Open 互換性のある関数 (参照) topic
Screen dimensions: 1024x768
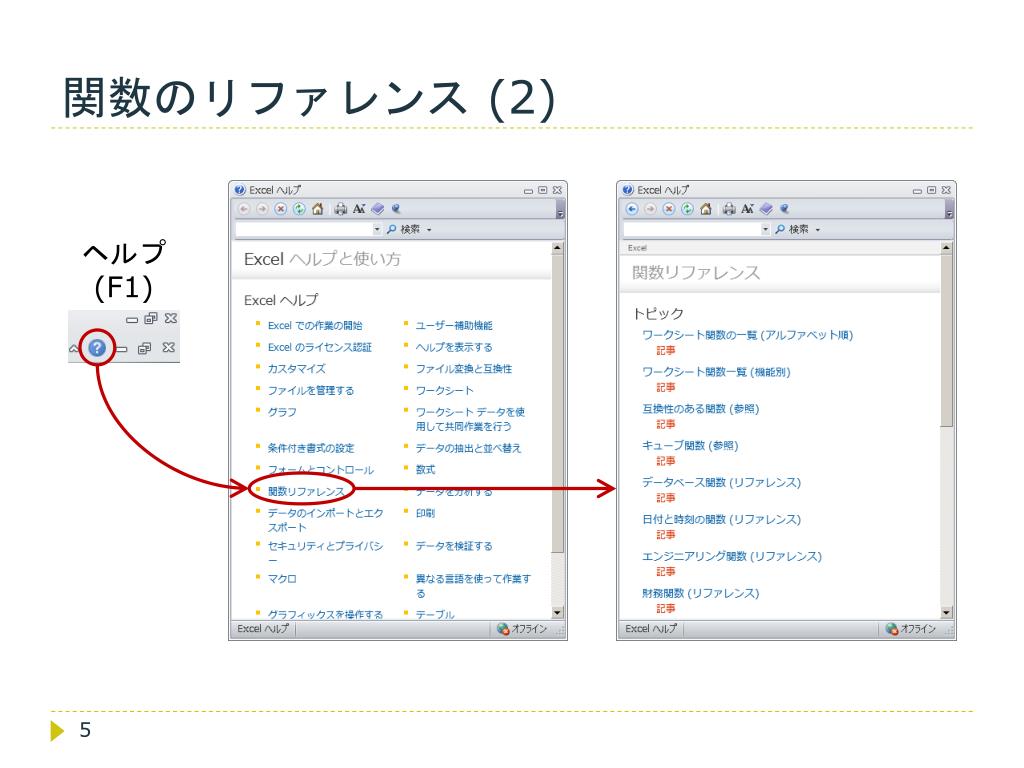point(700,409)
